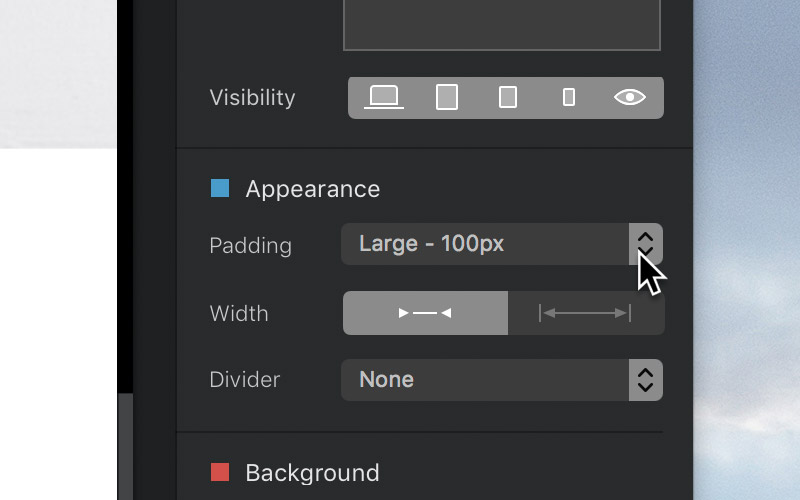Click the eye visibility icon
The image size is (800, 500).
(x=630, y=97)
